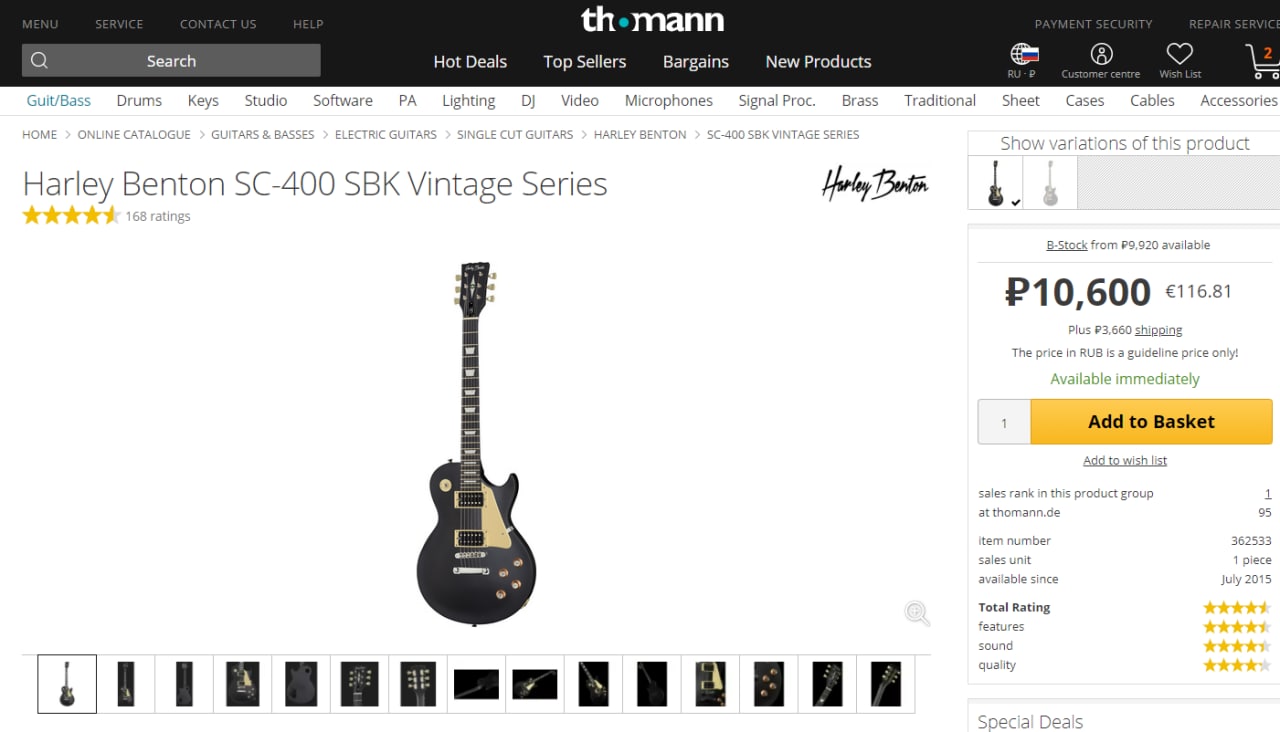Click the search magnifier icon
1280x732 pixels.
coord(39,60)
